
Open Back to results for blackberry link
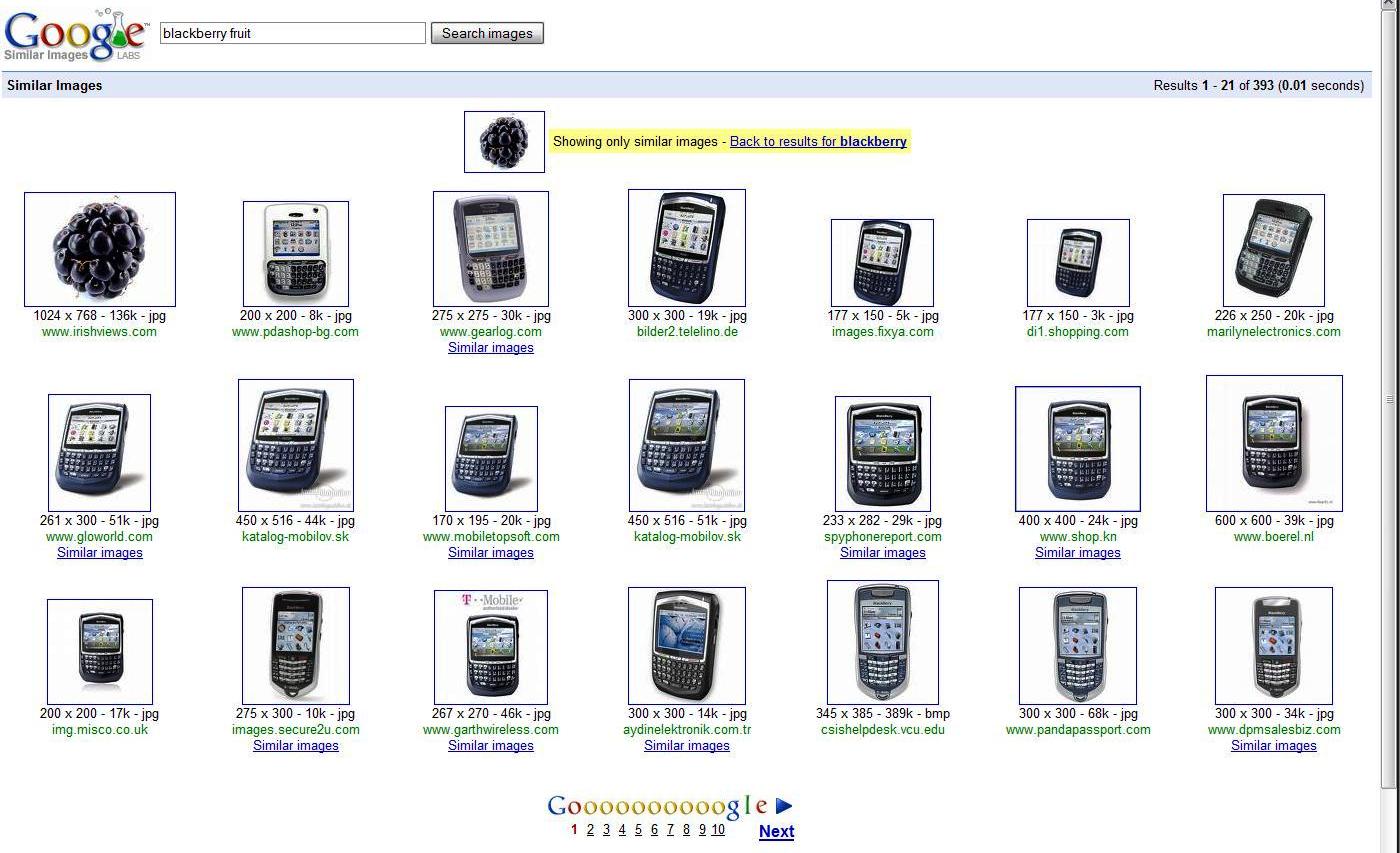[818, 141]
